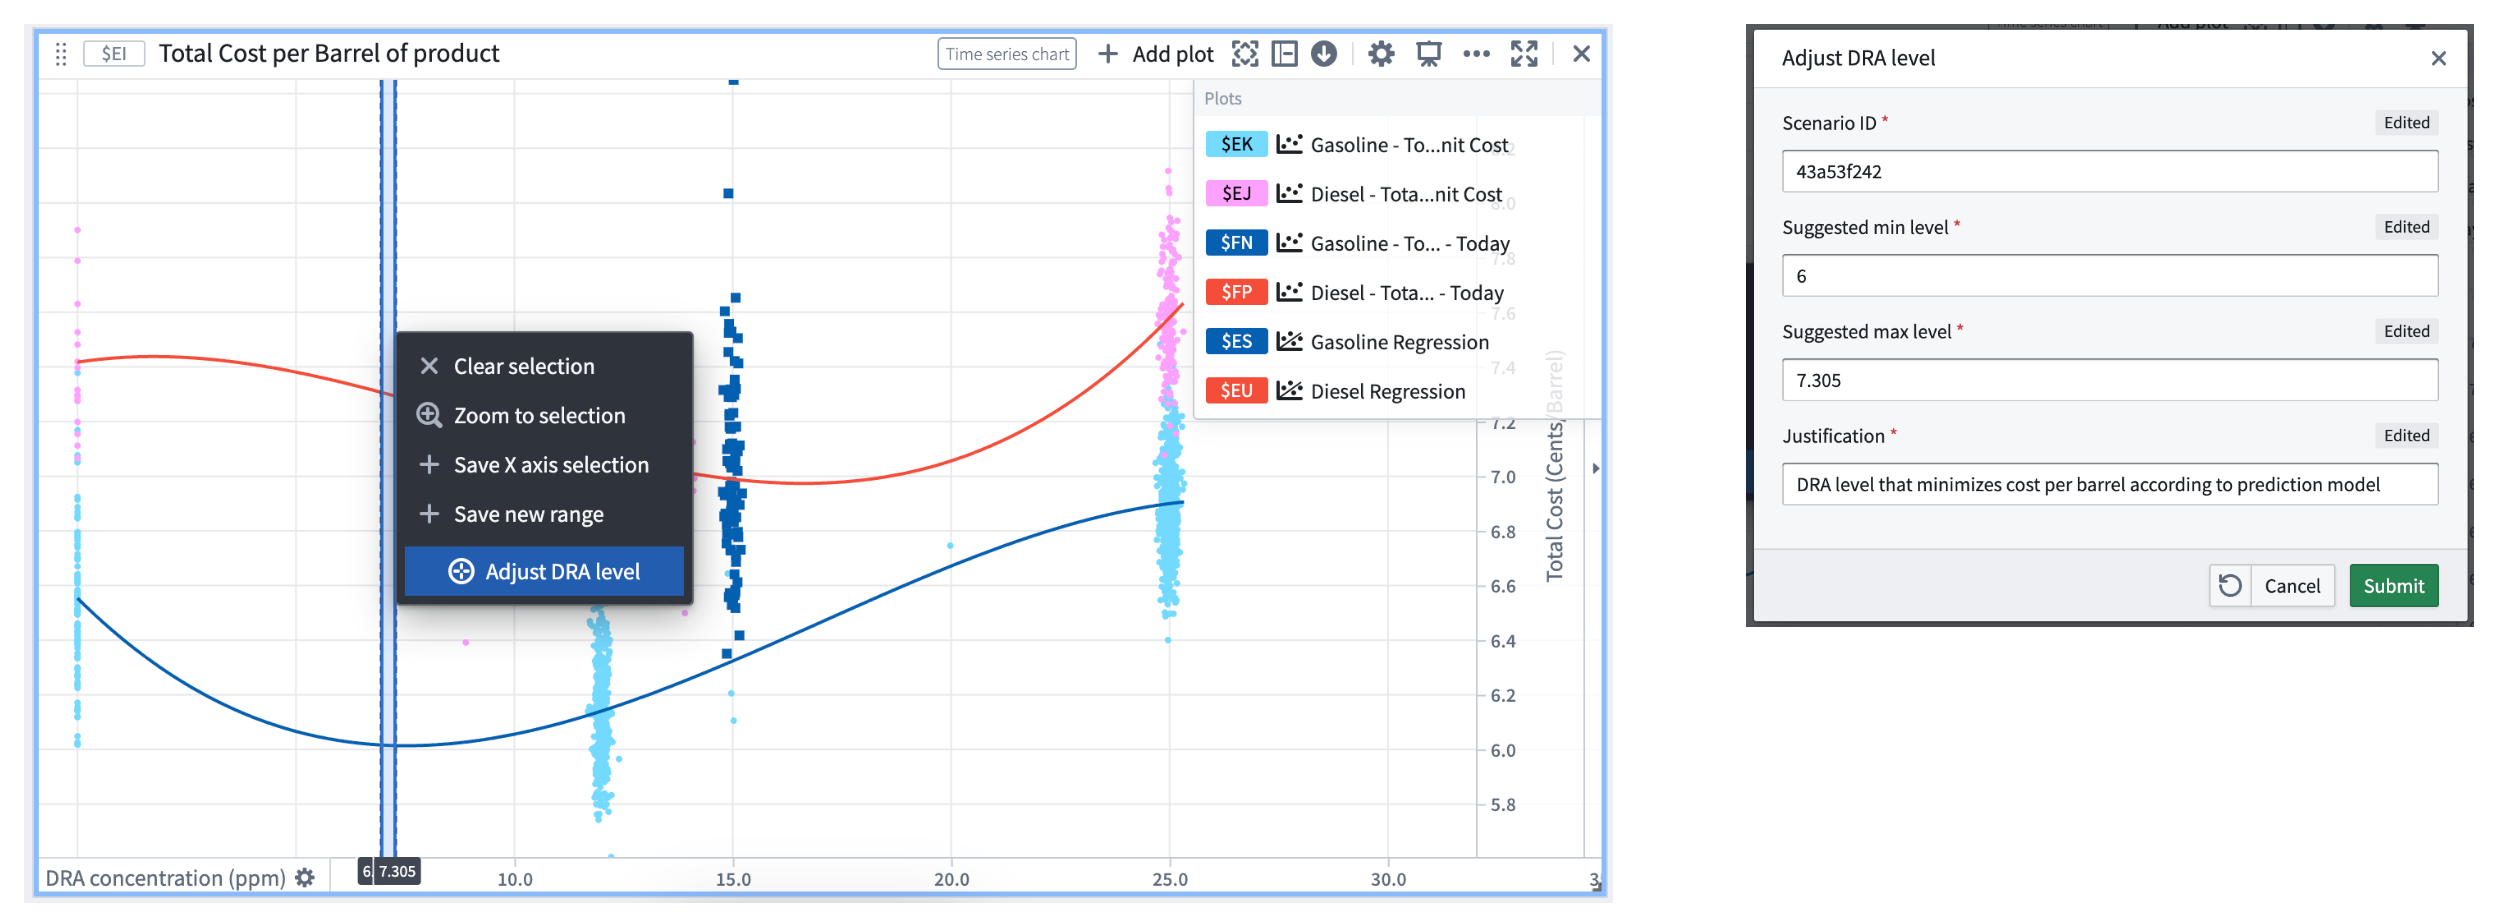
Task: Open the three-dots more options menu
Action: pos(1476,54)
